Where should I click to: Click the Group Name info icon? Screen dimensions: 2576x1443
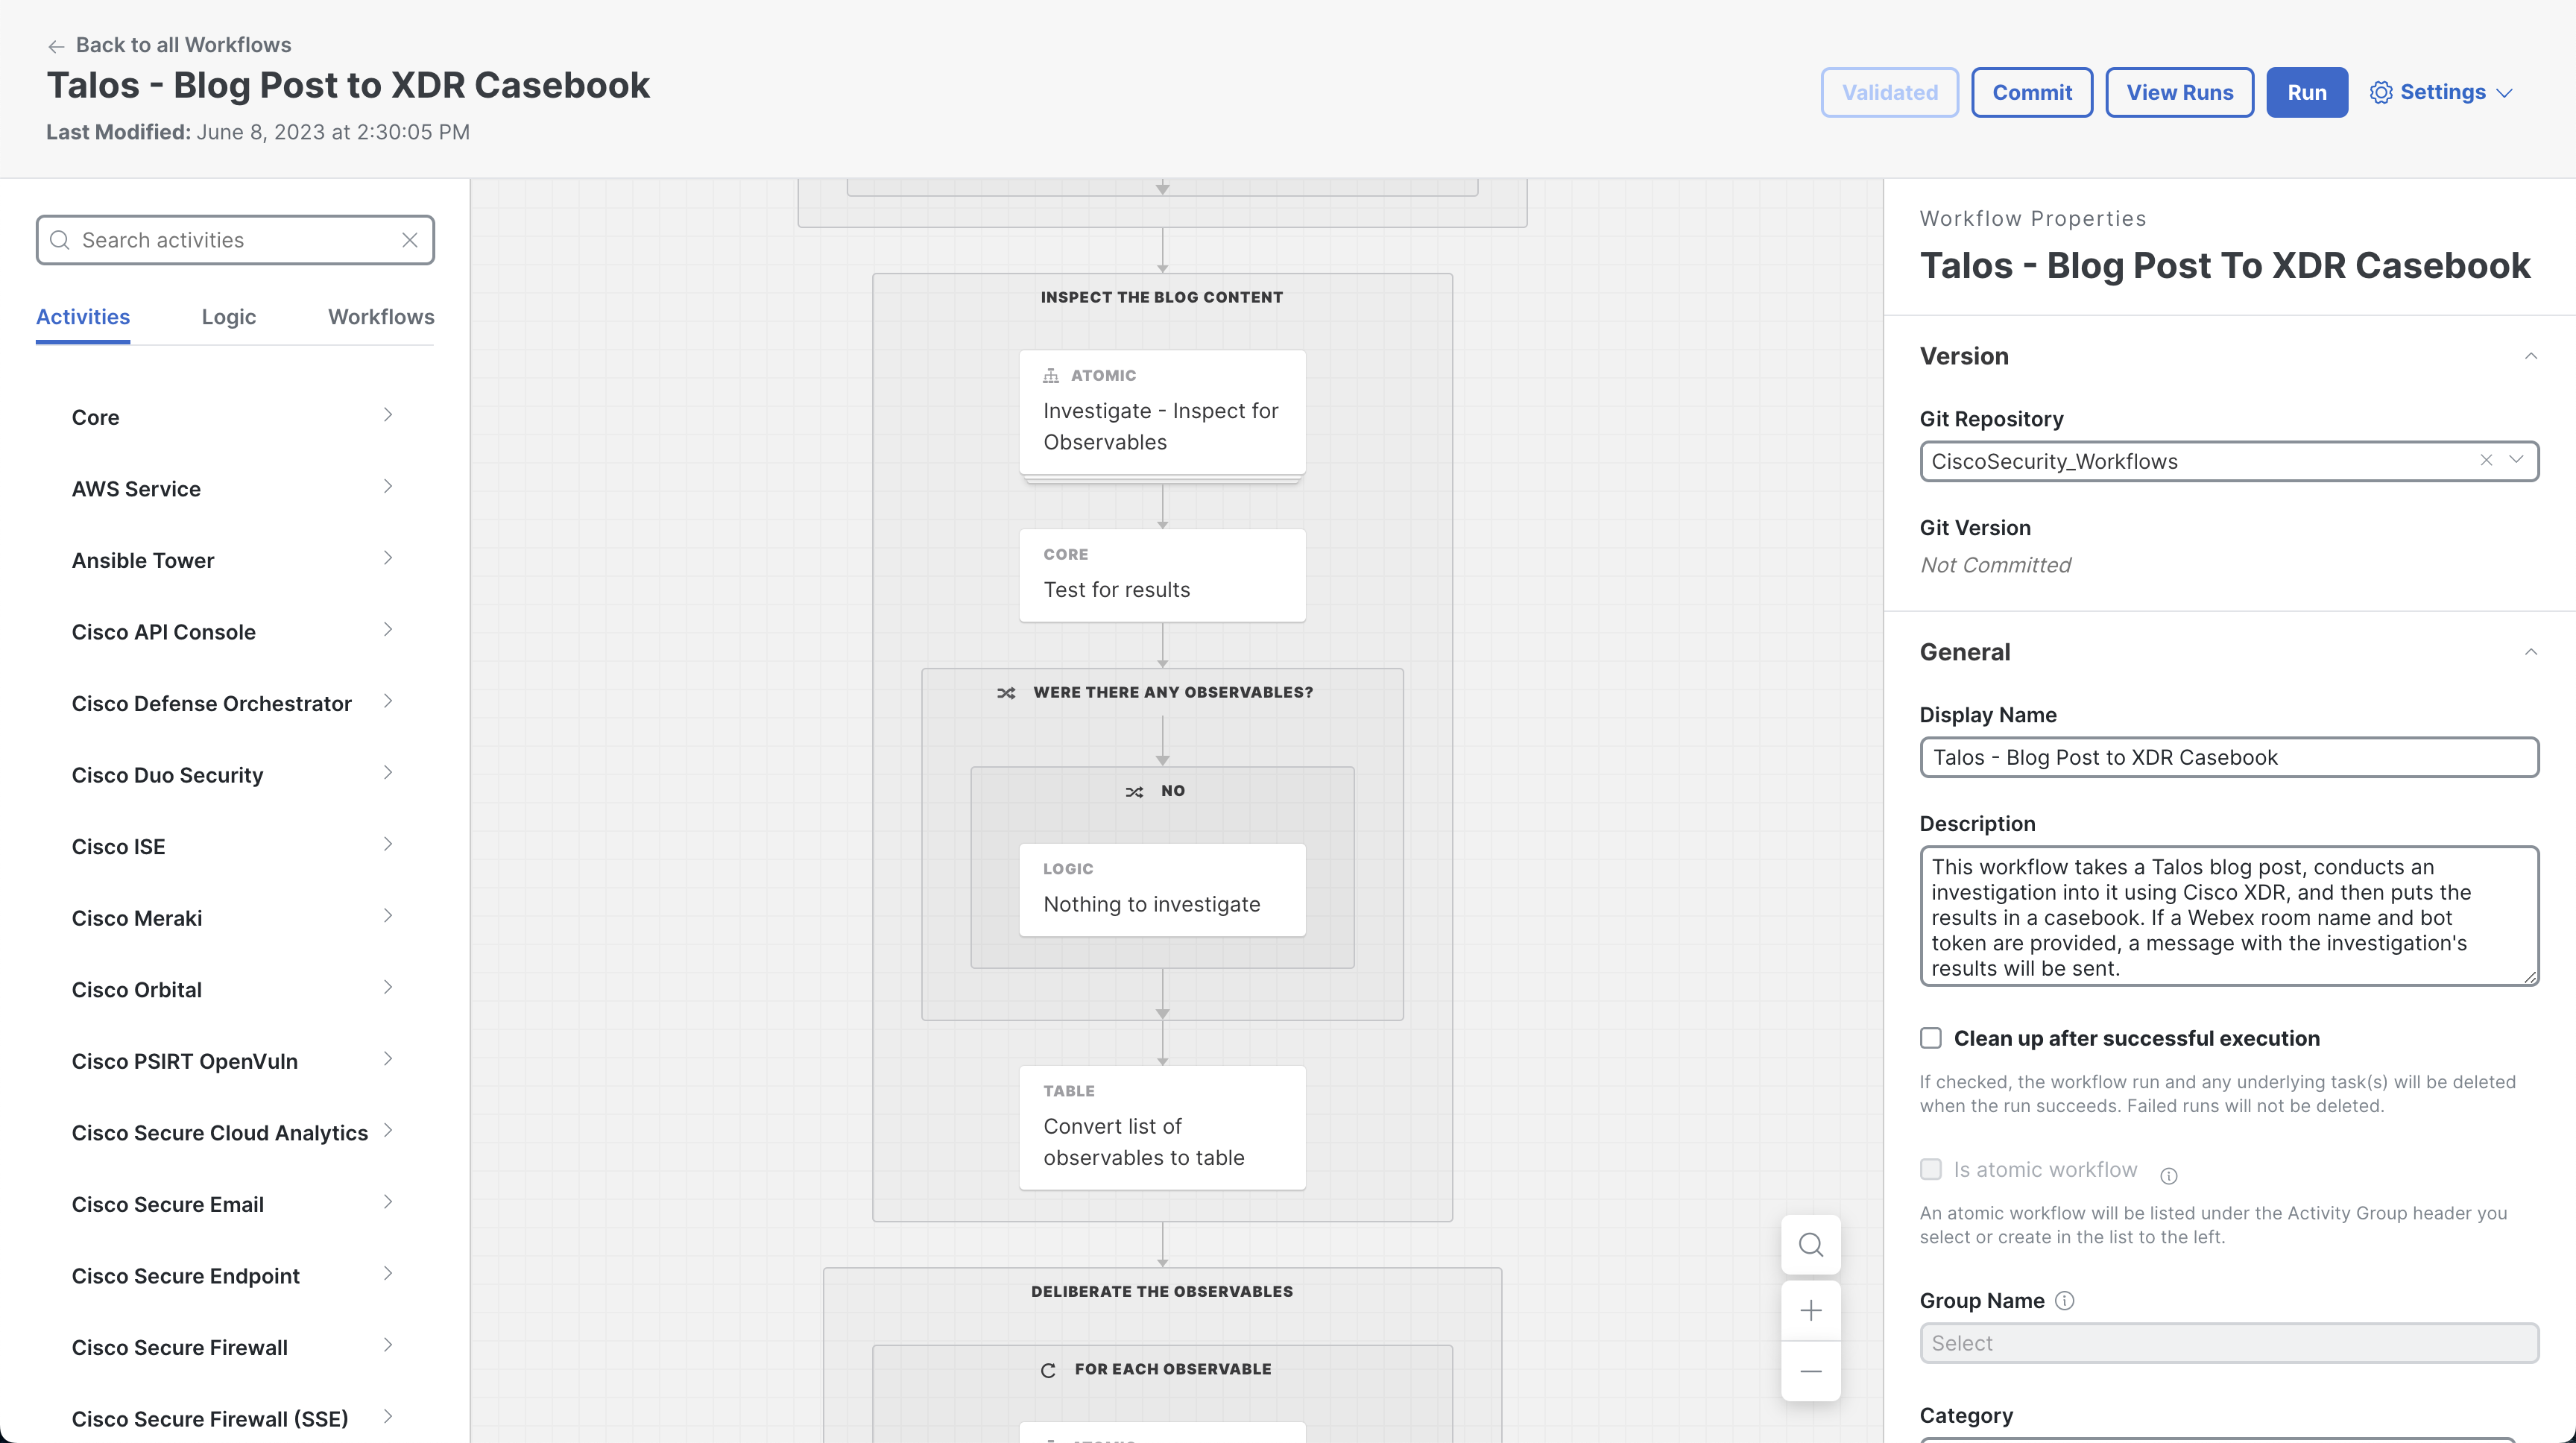click(x=2065, y=1300)
